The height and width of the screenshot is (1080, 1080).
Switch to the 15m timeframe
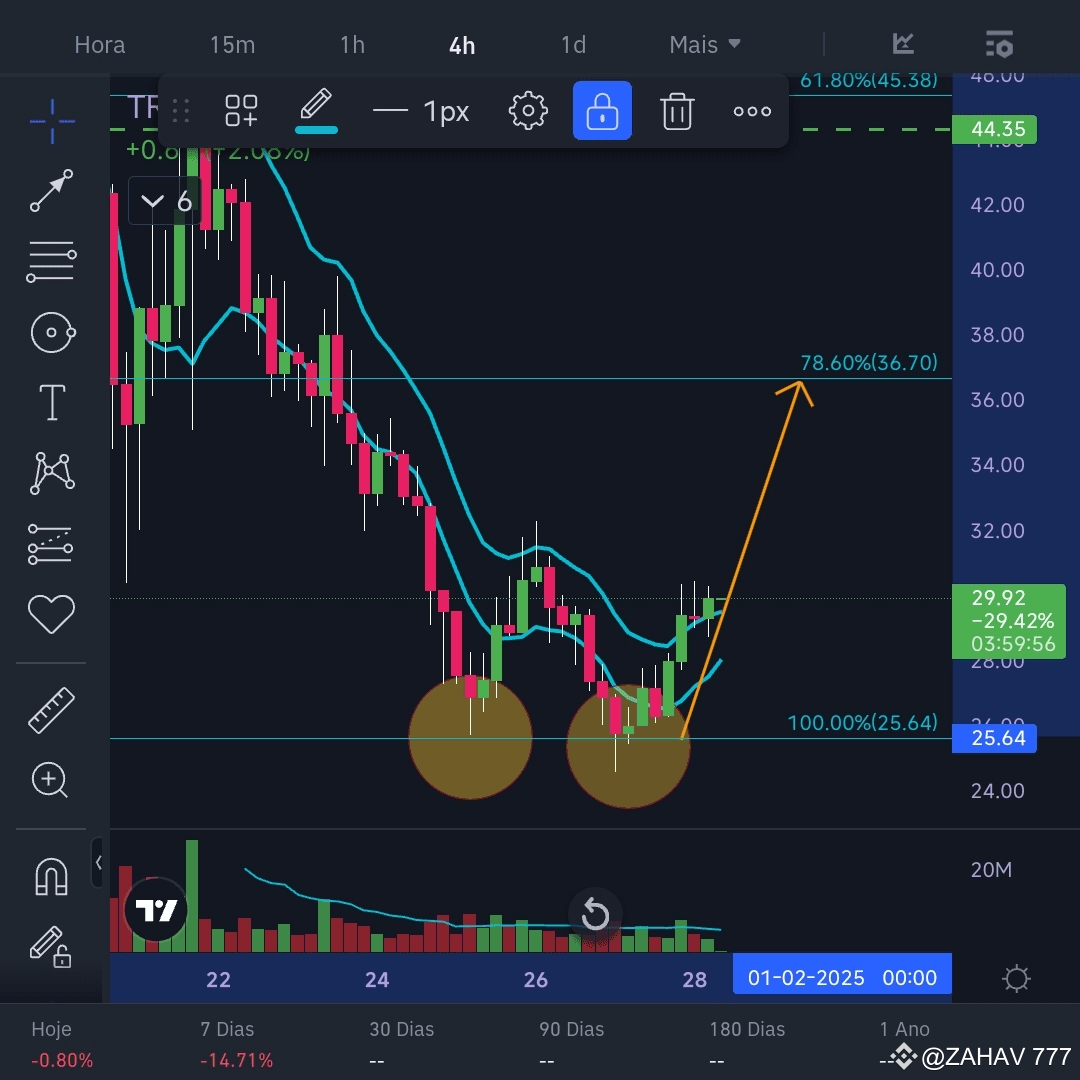point(232,45)
